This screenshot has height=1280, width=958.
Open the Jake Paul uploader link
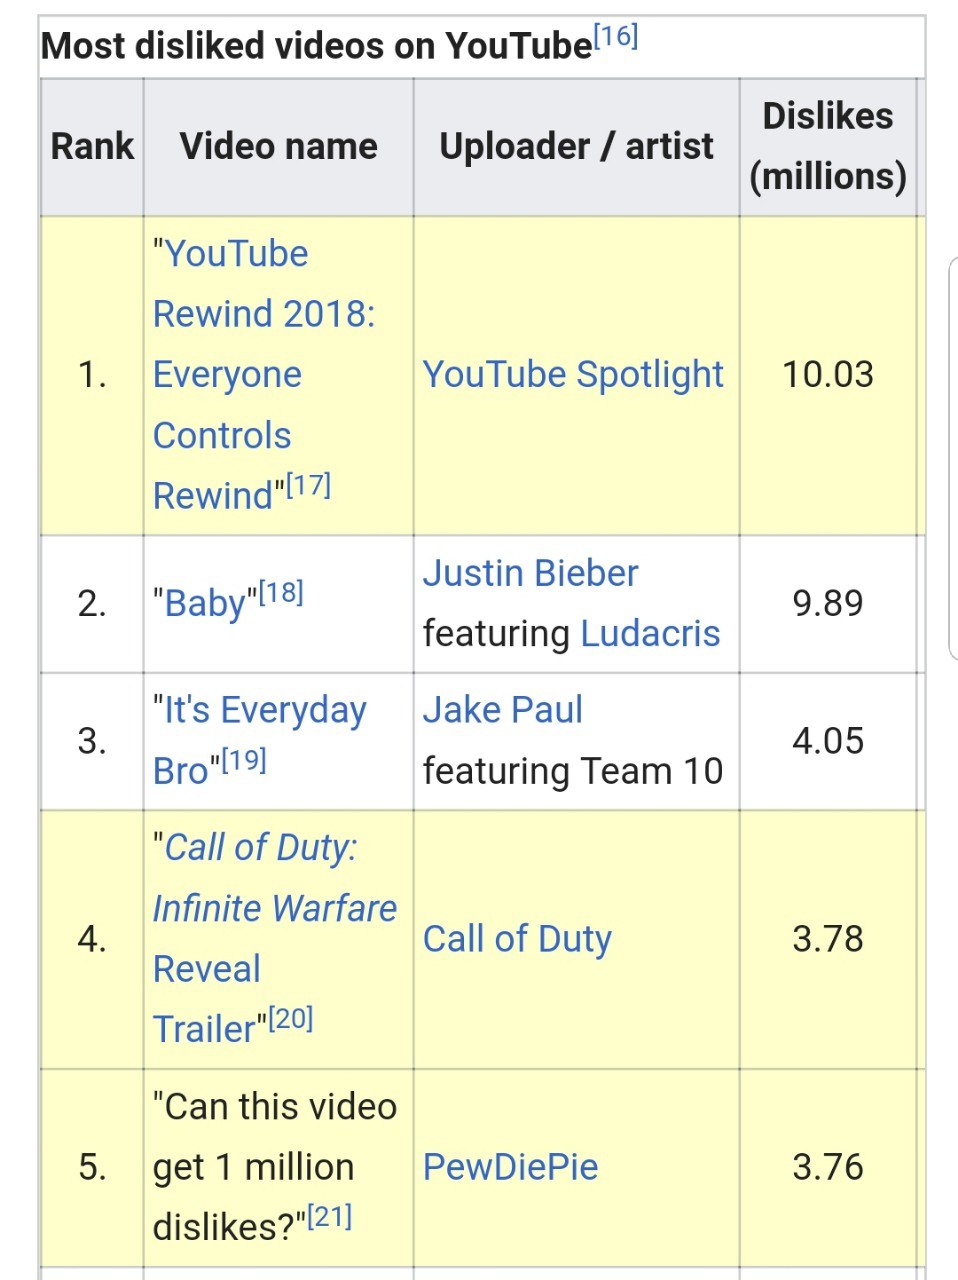(x=502, y=710)
